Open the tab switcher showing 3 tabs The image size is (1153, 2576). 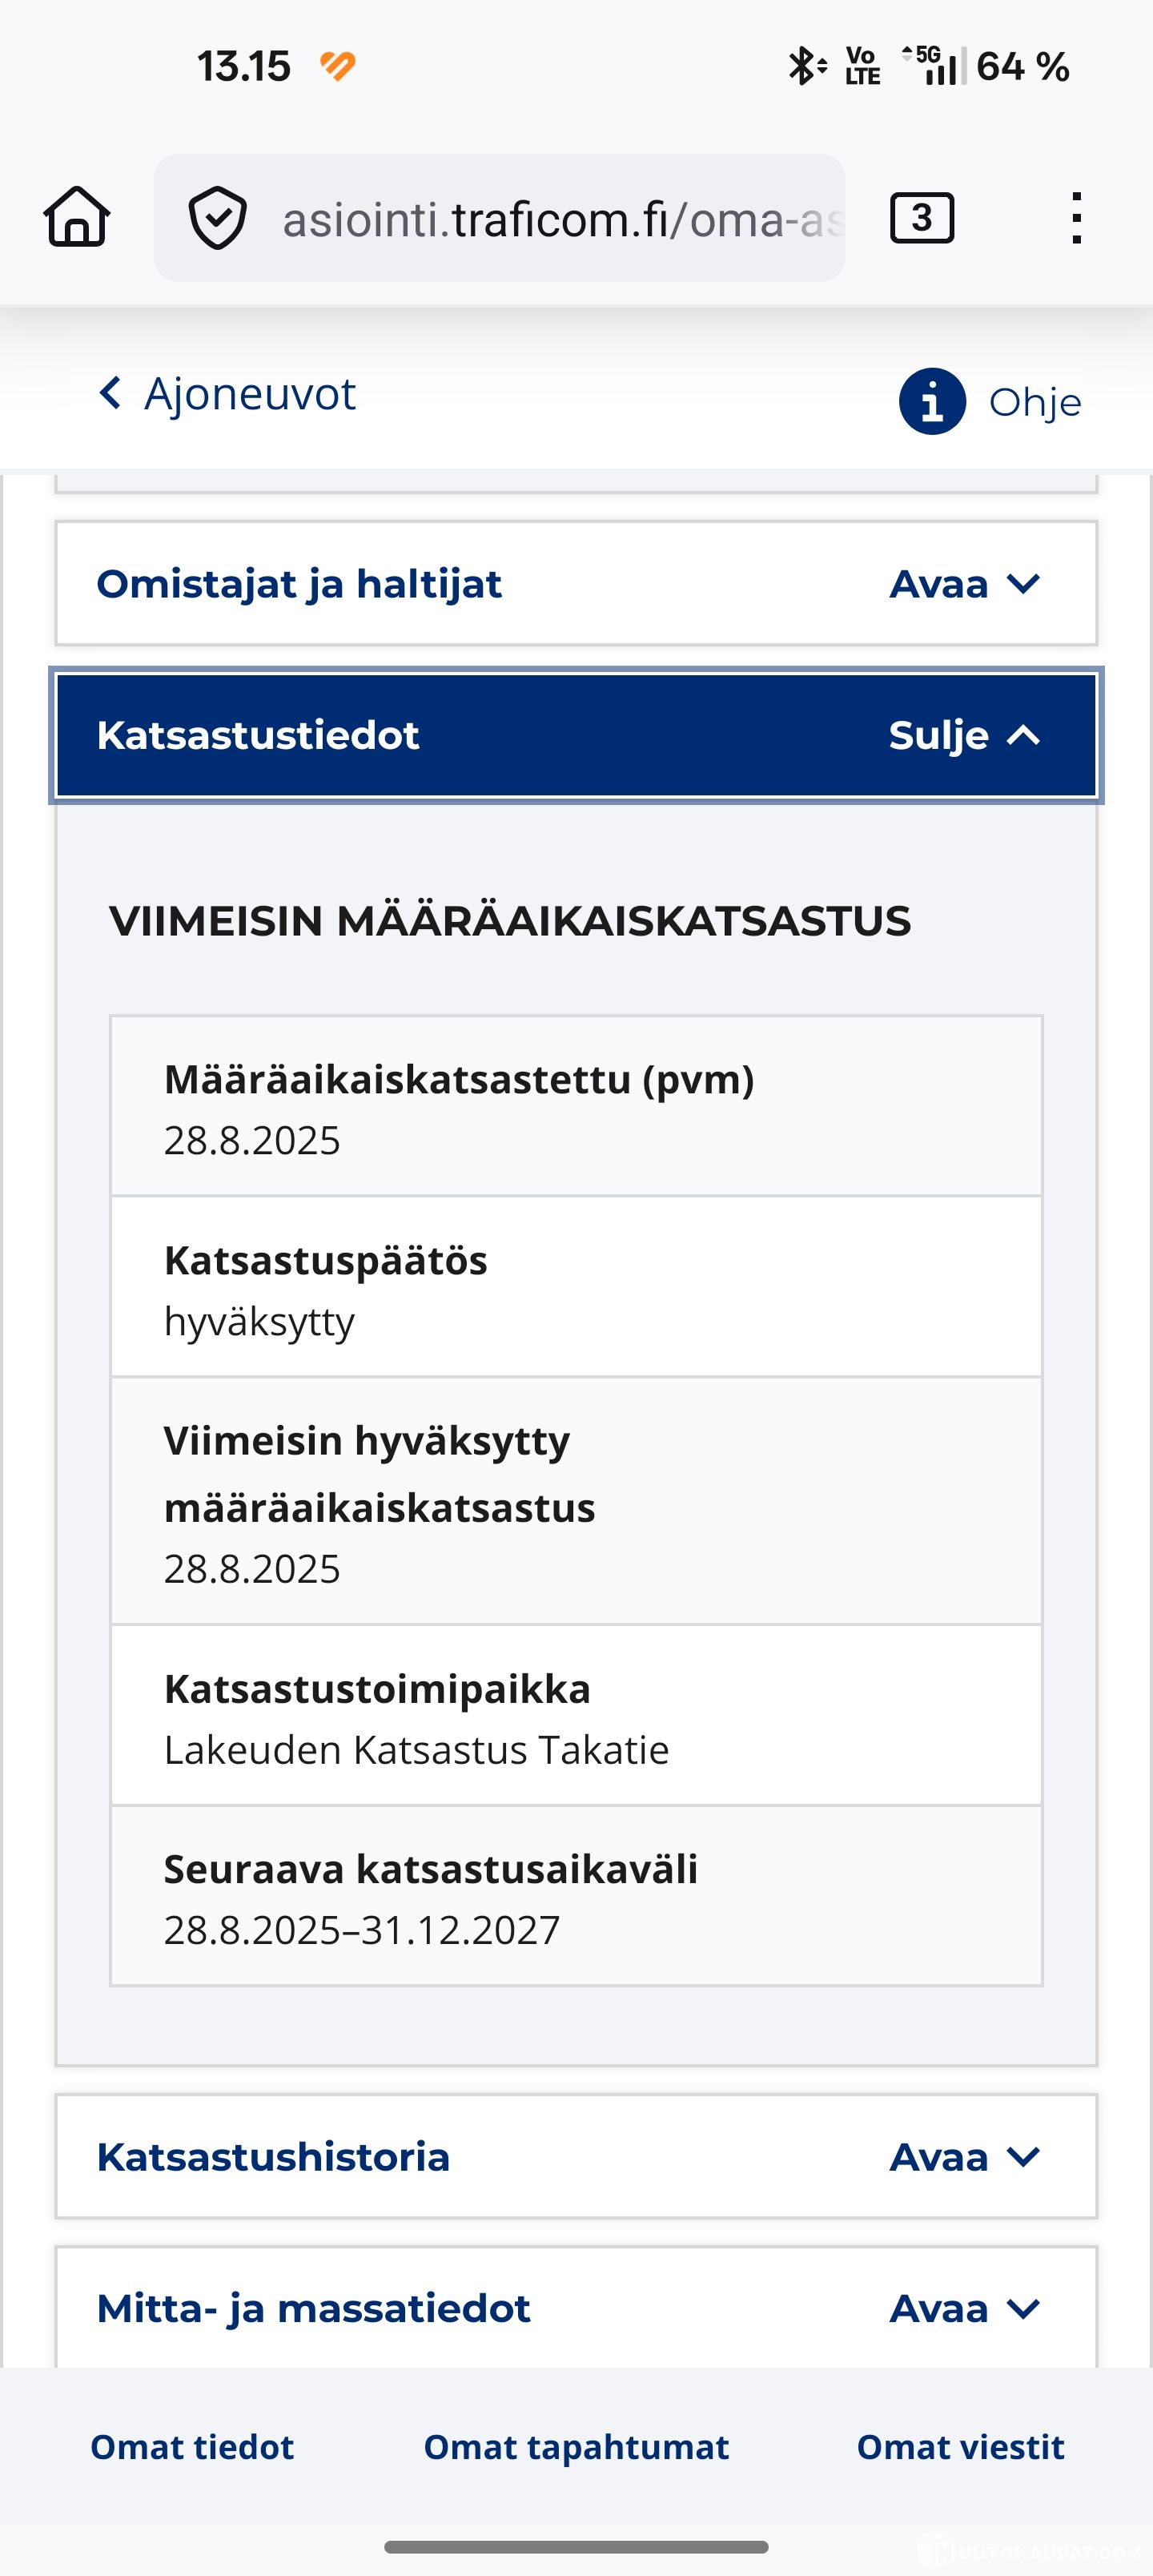pyautogui.click(x=921, y=218)
